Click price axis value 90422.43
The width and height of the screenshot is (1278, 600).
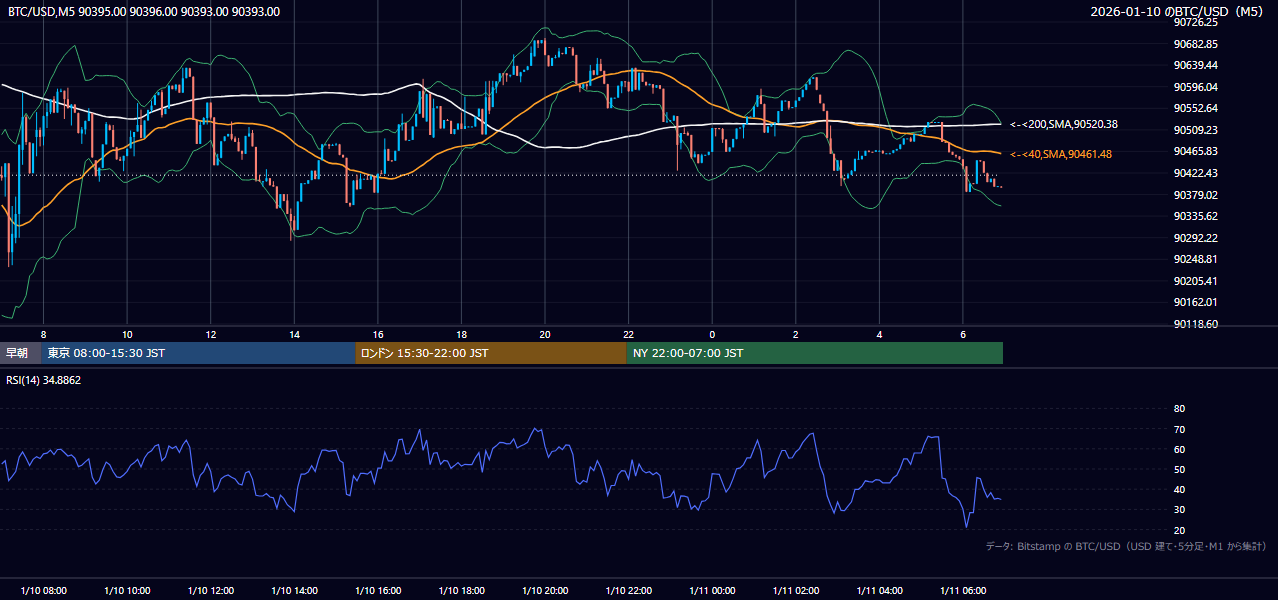[1195, 173]
